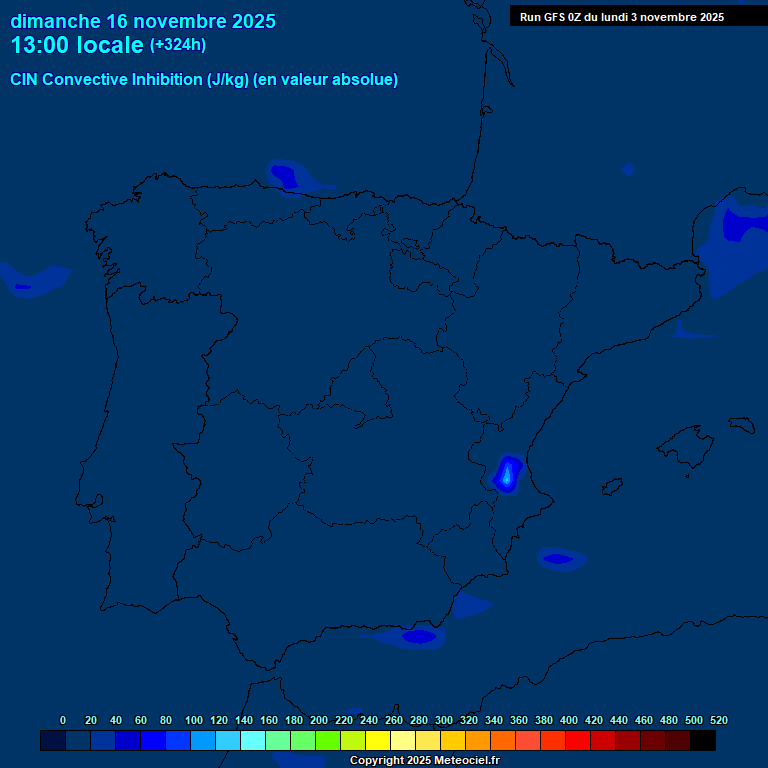The height and width of the screenshot is (768, 768).
Task: Click the CIN patch in the Atlantic west of Galicia
Action: click(24, 286)
